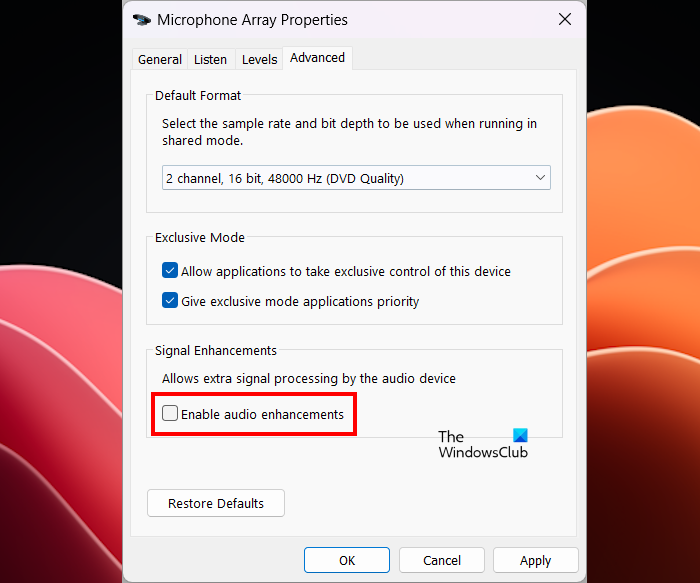700x583 pixels.
Task: Confirm the dialog with OK
Action: [347, 560]
